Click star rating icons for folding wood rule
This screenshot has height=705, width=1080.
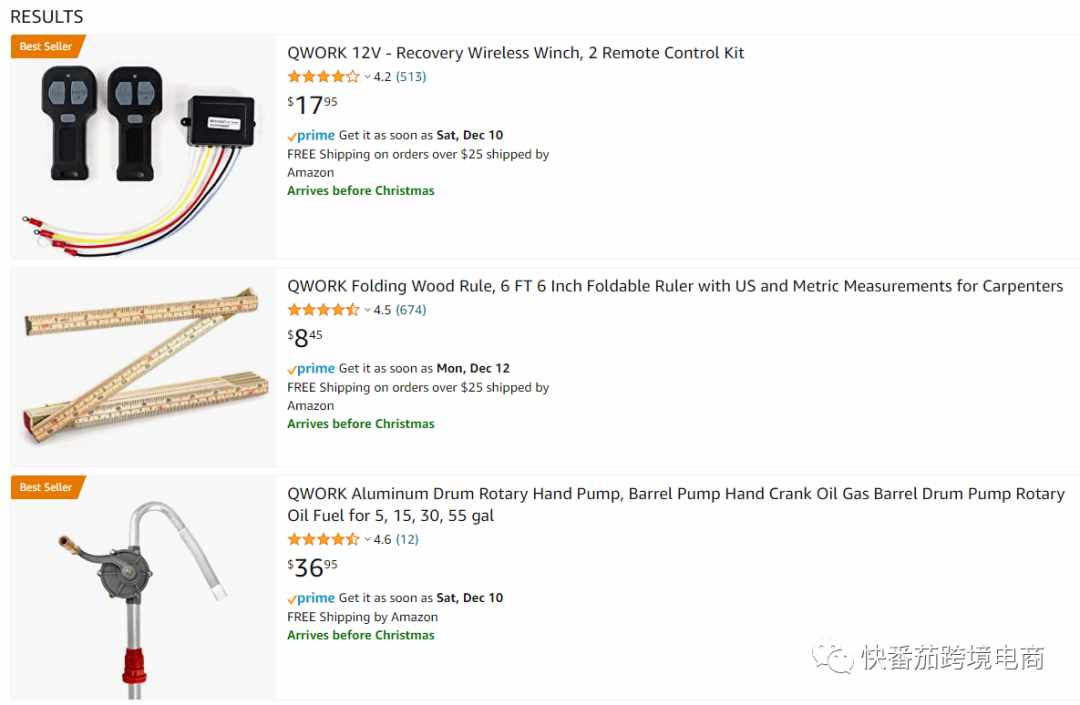pos(324,310)
